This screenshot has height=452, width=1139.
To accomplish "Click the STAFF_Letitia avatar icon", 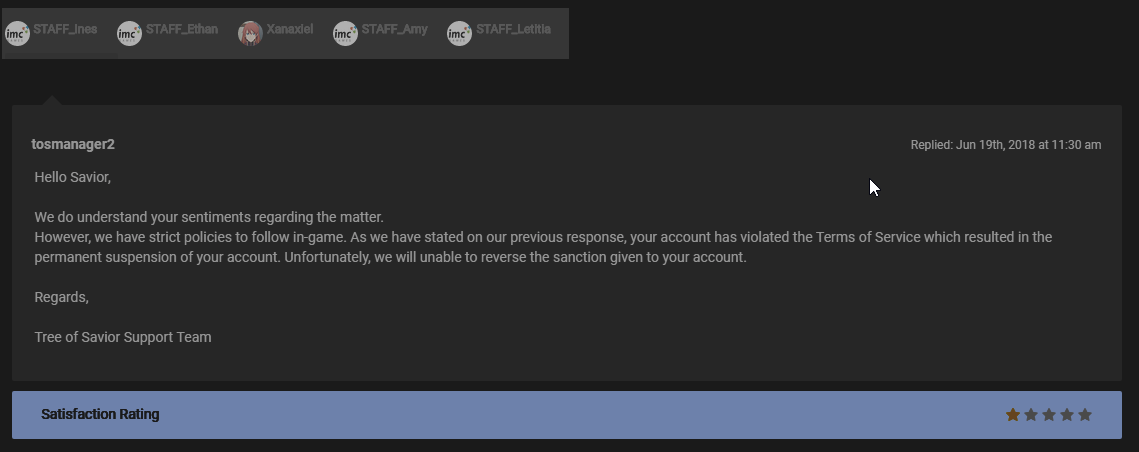I will click(459, 34).
